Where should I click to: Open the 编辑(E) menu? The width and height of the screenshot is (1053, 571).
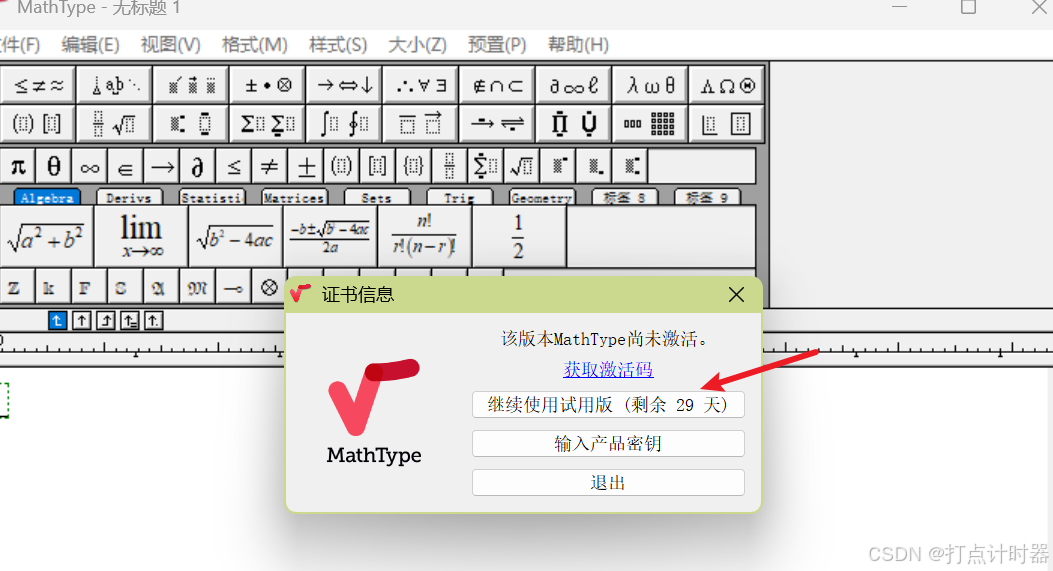[90, 45]
